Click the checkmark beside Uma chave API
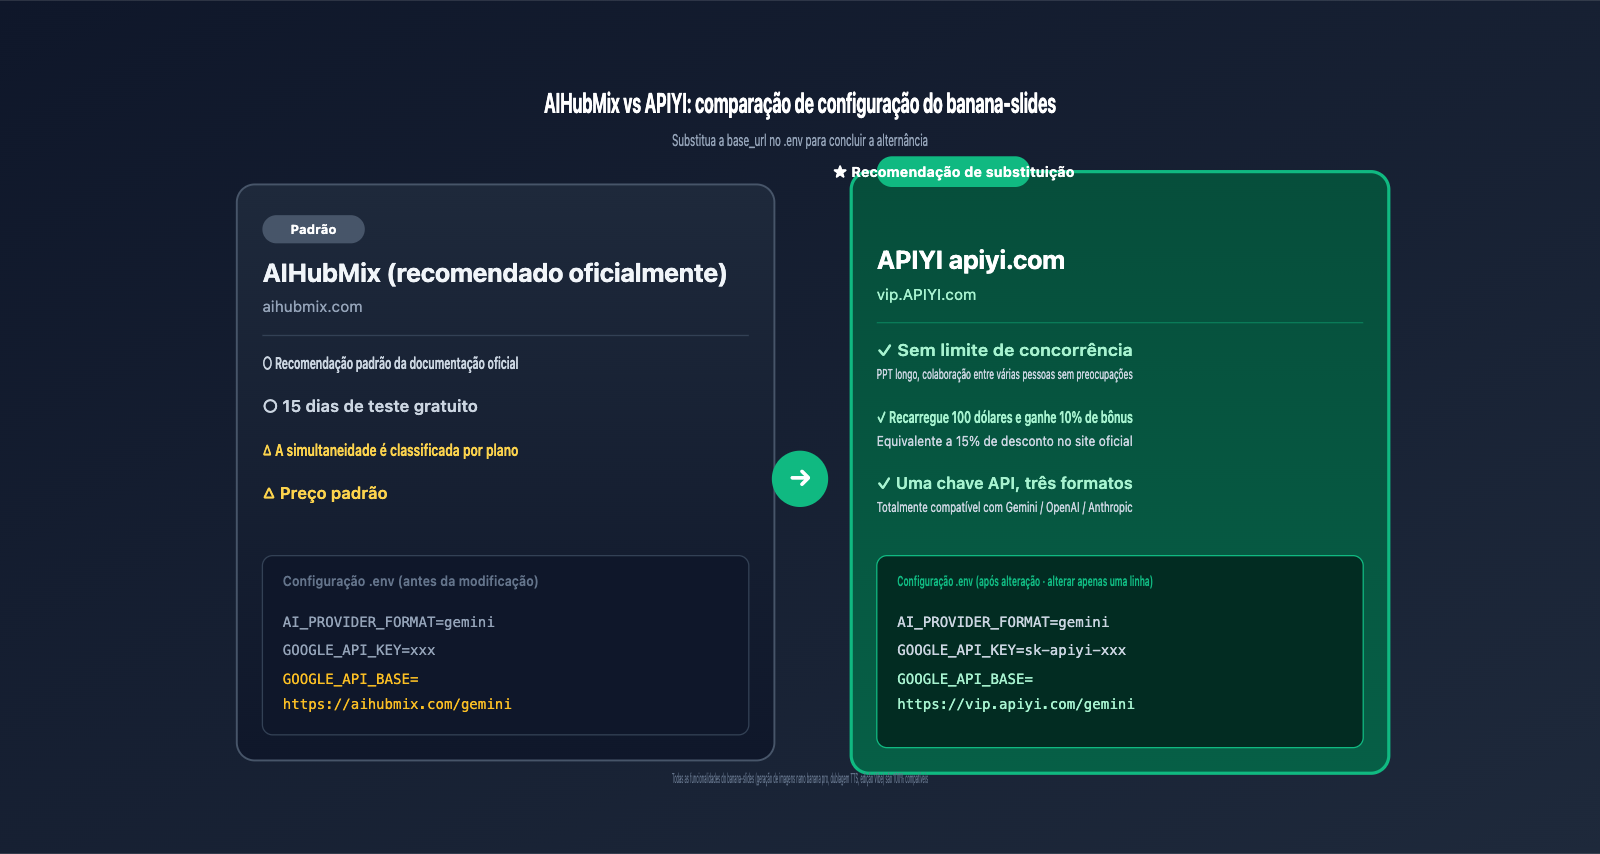 click(884, 483)
